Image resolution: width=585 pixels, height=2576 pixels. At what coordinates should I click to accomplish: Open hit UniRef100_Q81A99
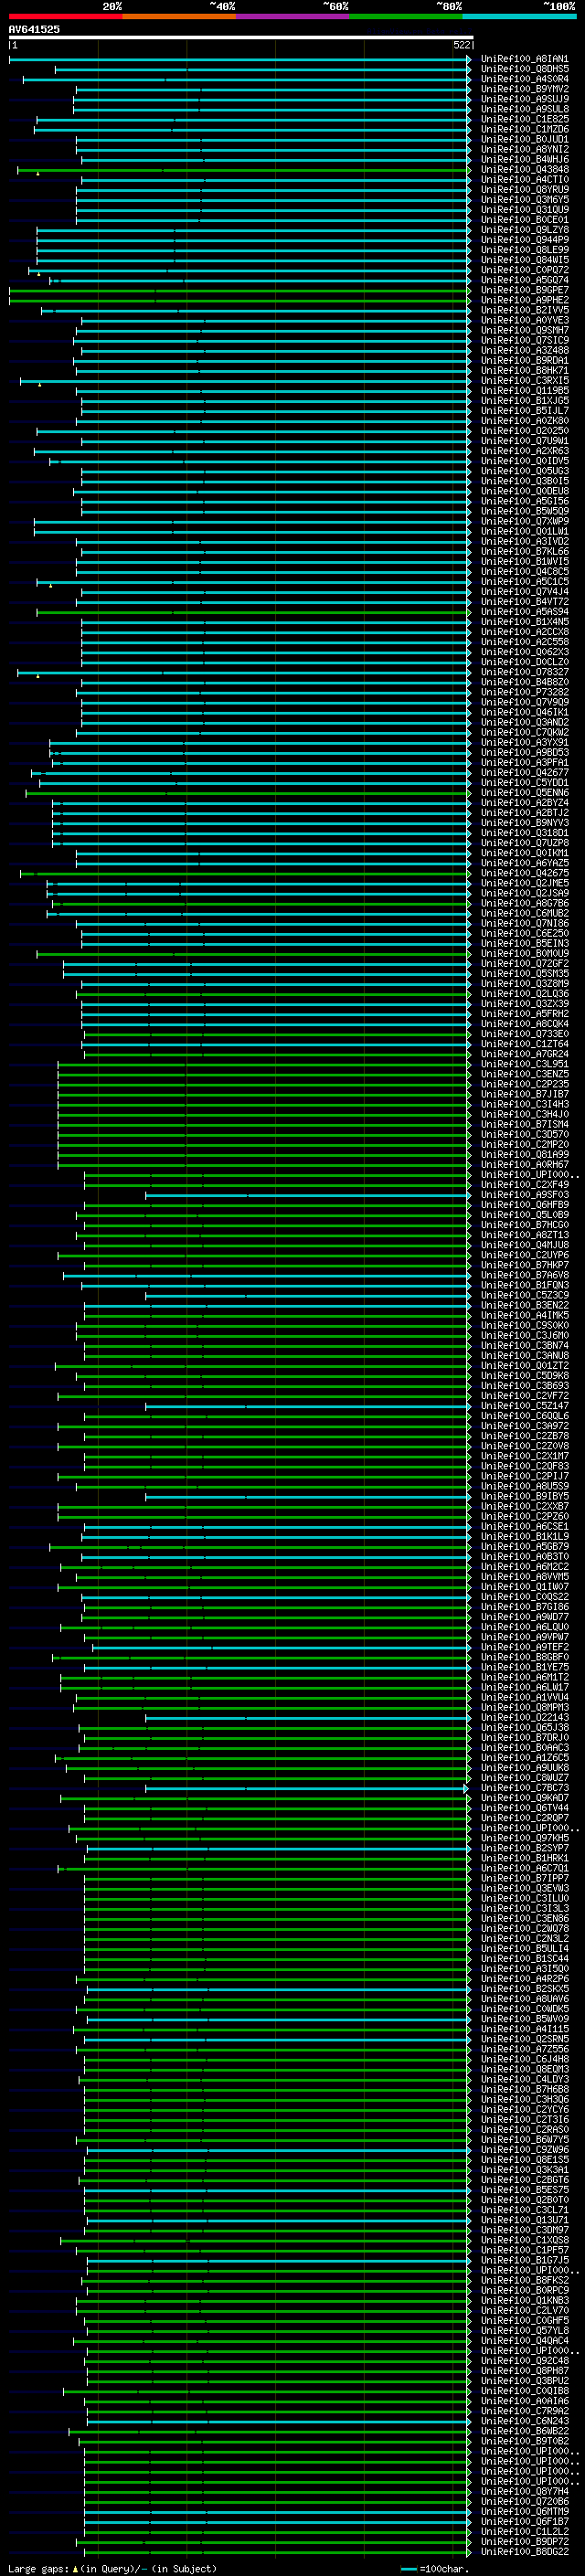pyautogui.click(x=524, y=1155)
